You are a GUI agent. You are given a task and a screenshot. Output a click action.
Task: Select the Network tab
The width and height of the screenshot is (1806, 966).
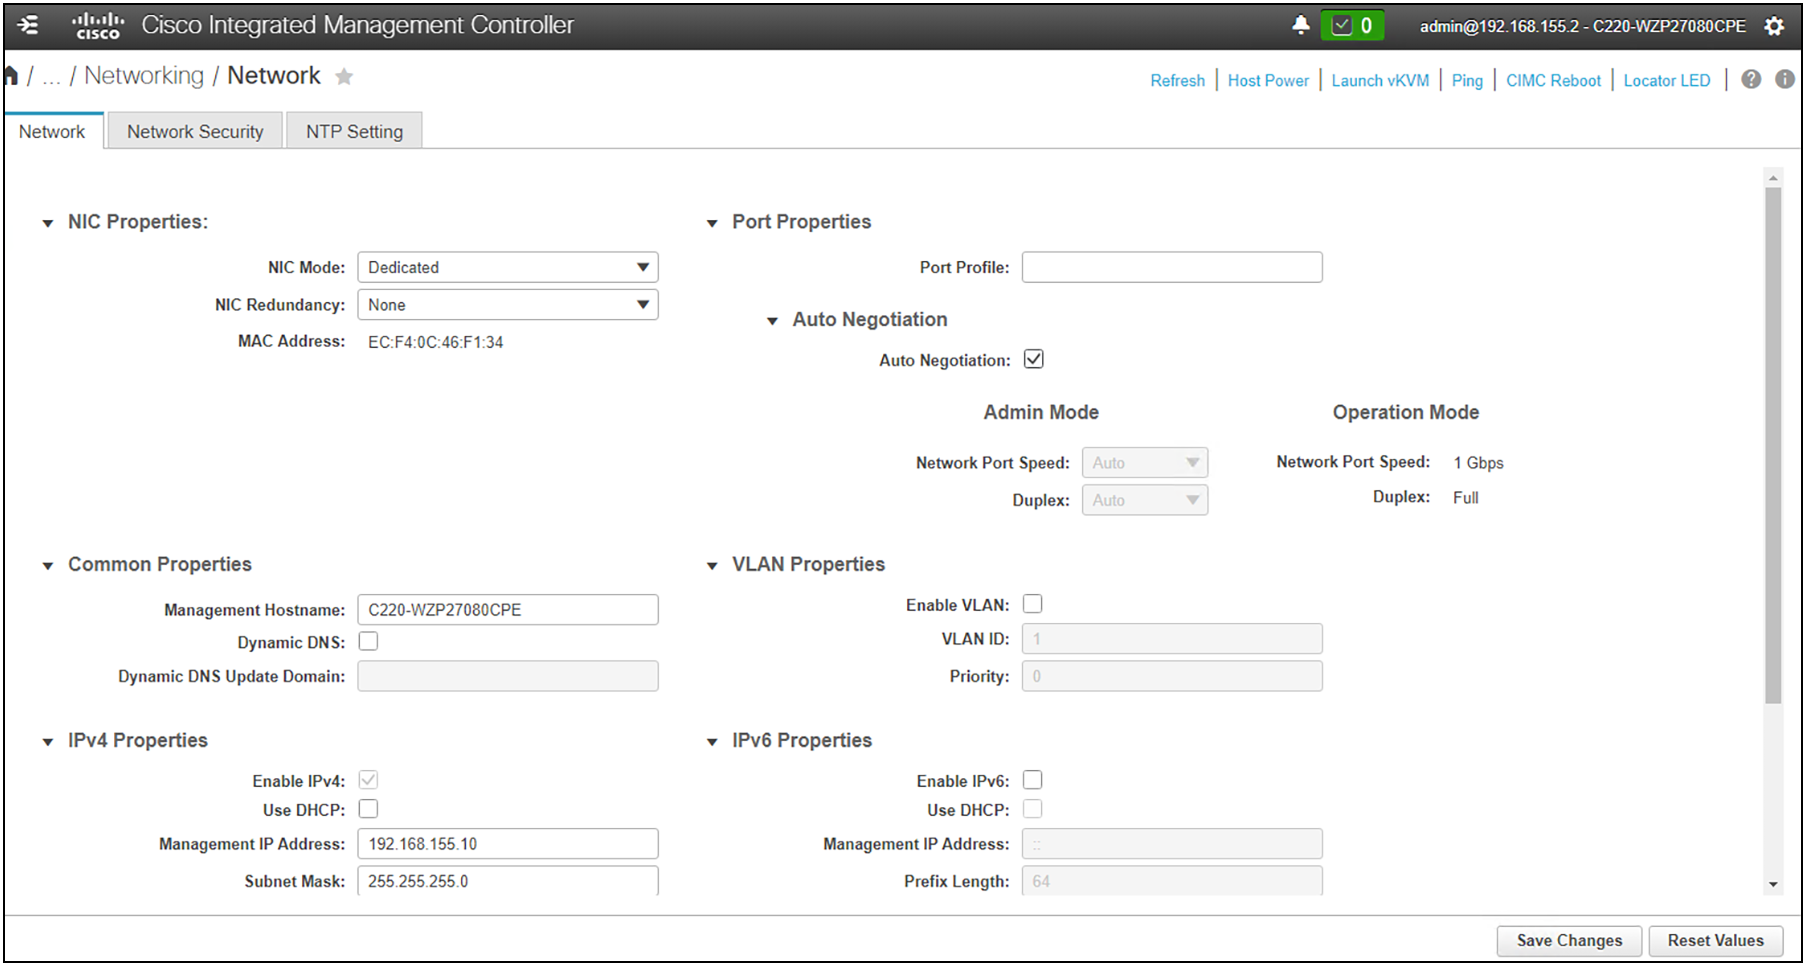(53, 131)
